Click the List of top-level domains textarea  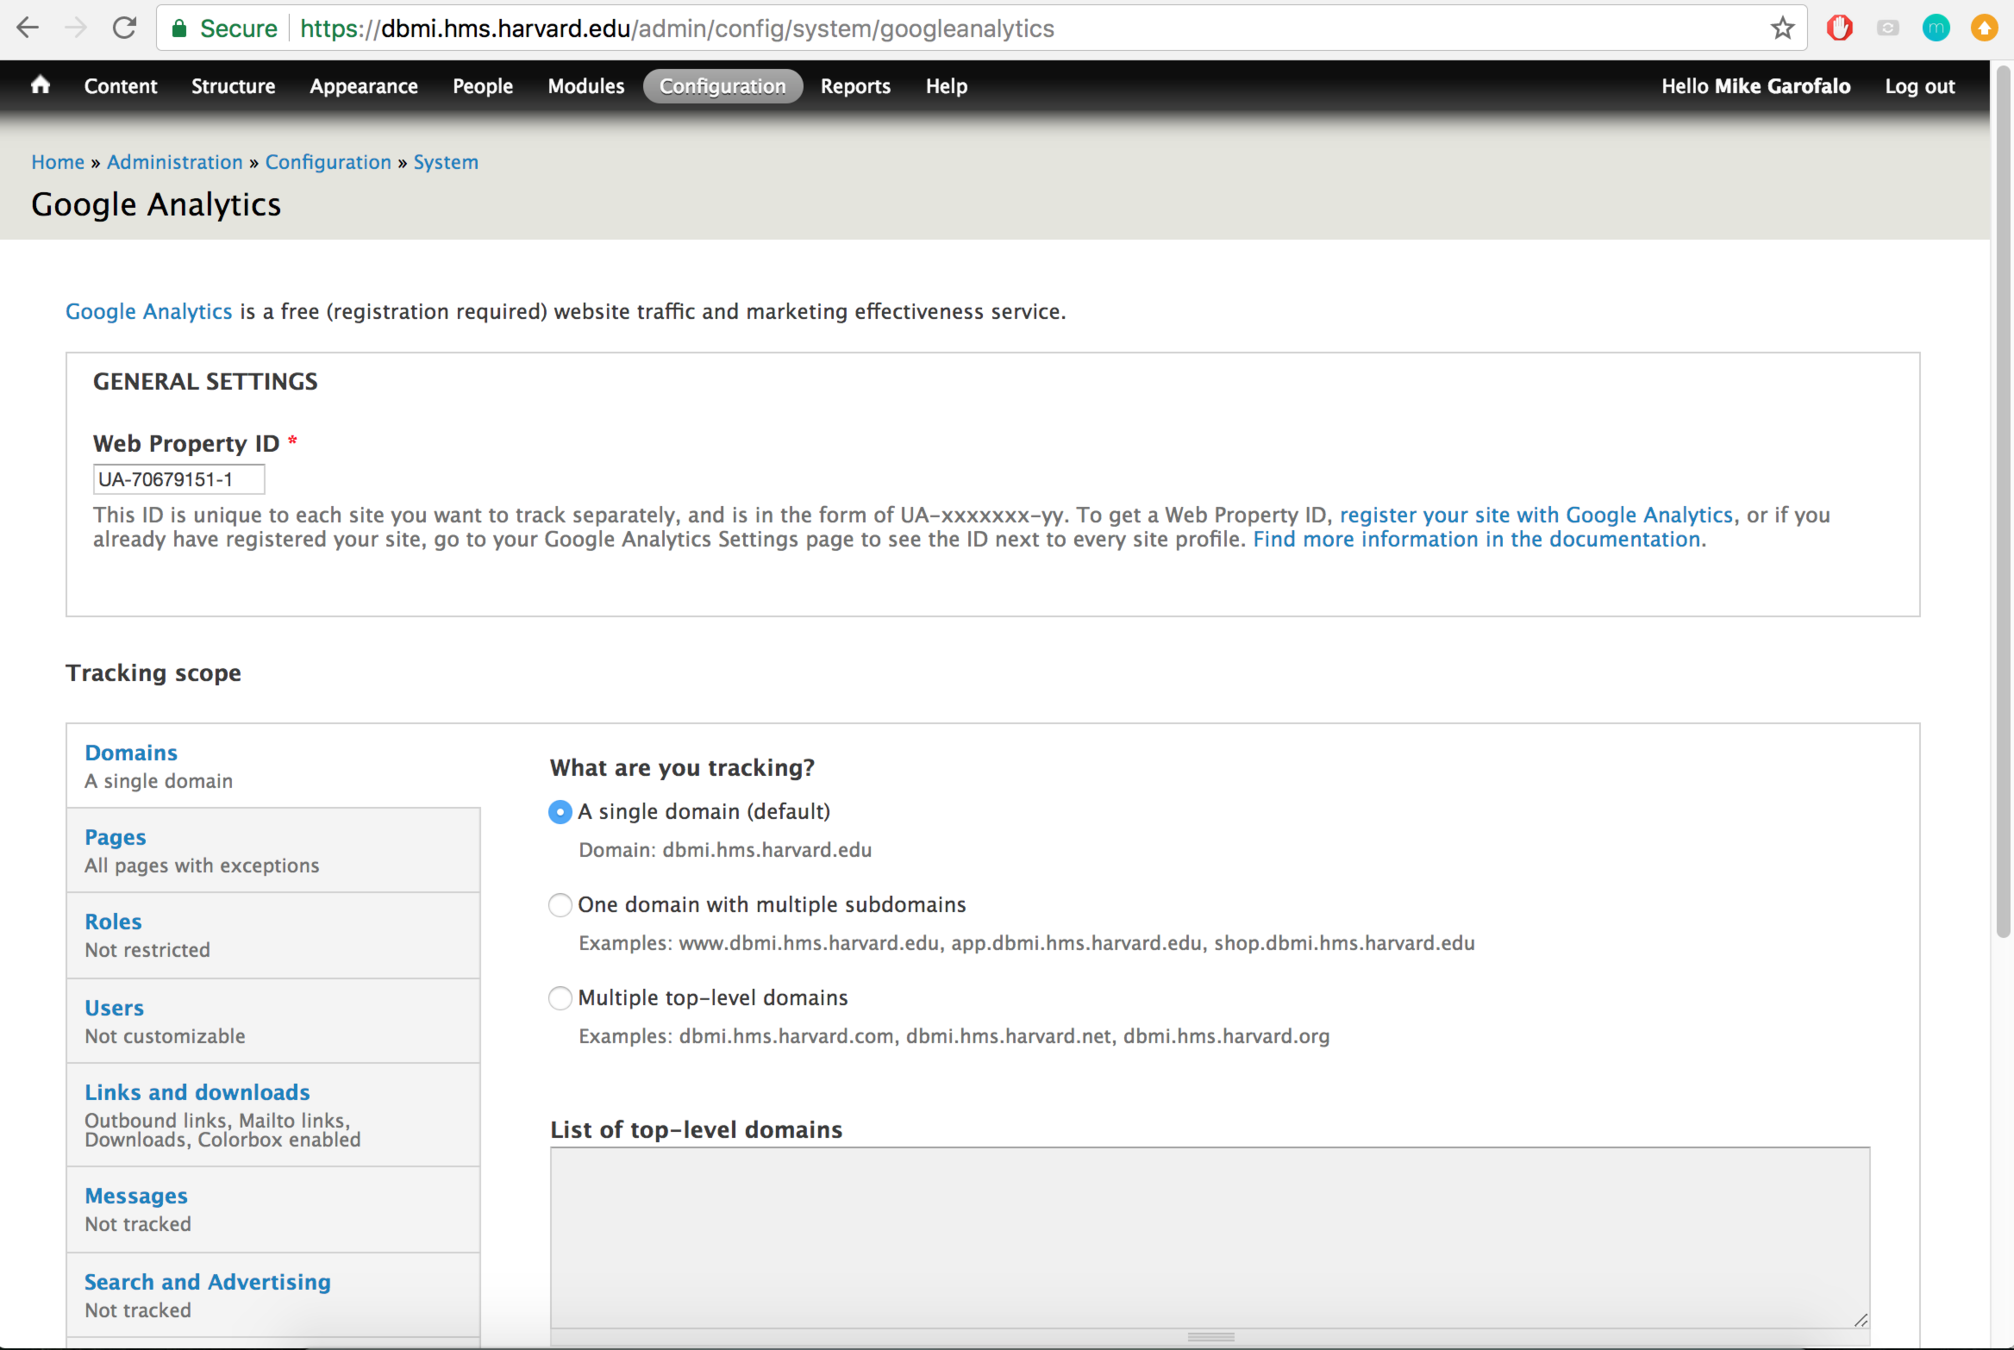point(1210,1237)
